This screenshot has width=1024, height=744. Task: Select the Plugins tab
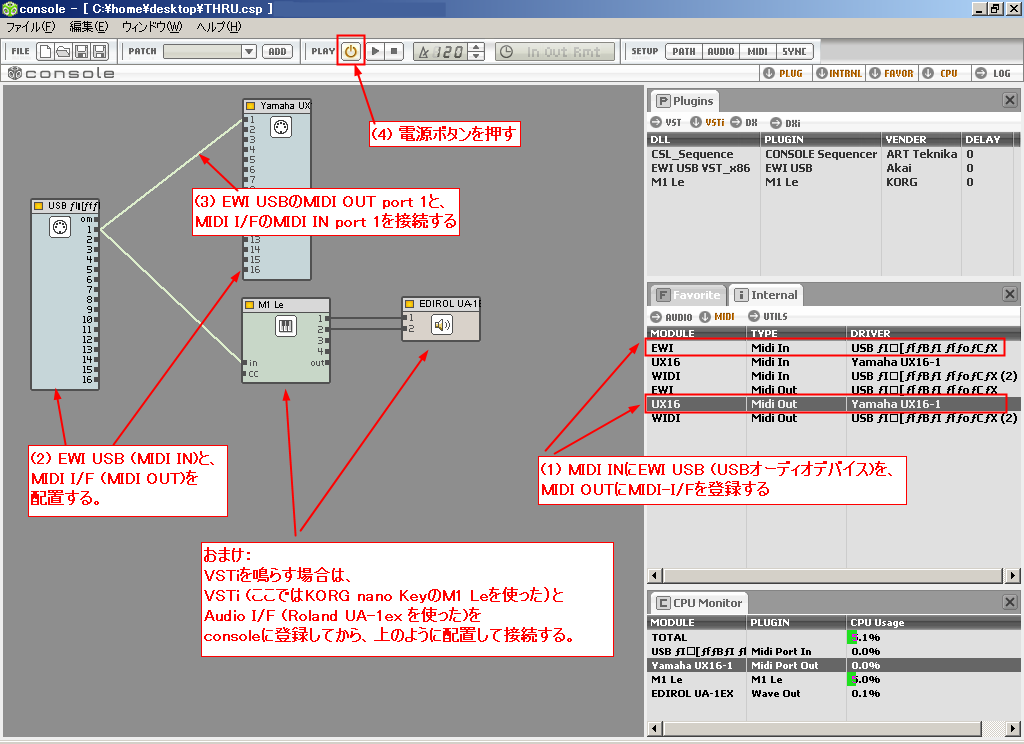(684, 101)
